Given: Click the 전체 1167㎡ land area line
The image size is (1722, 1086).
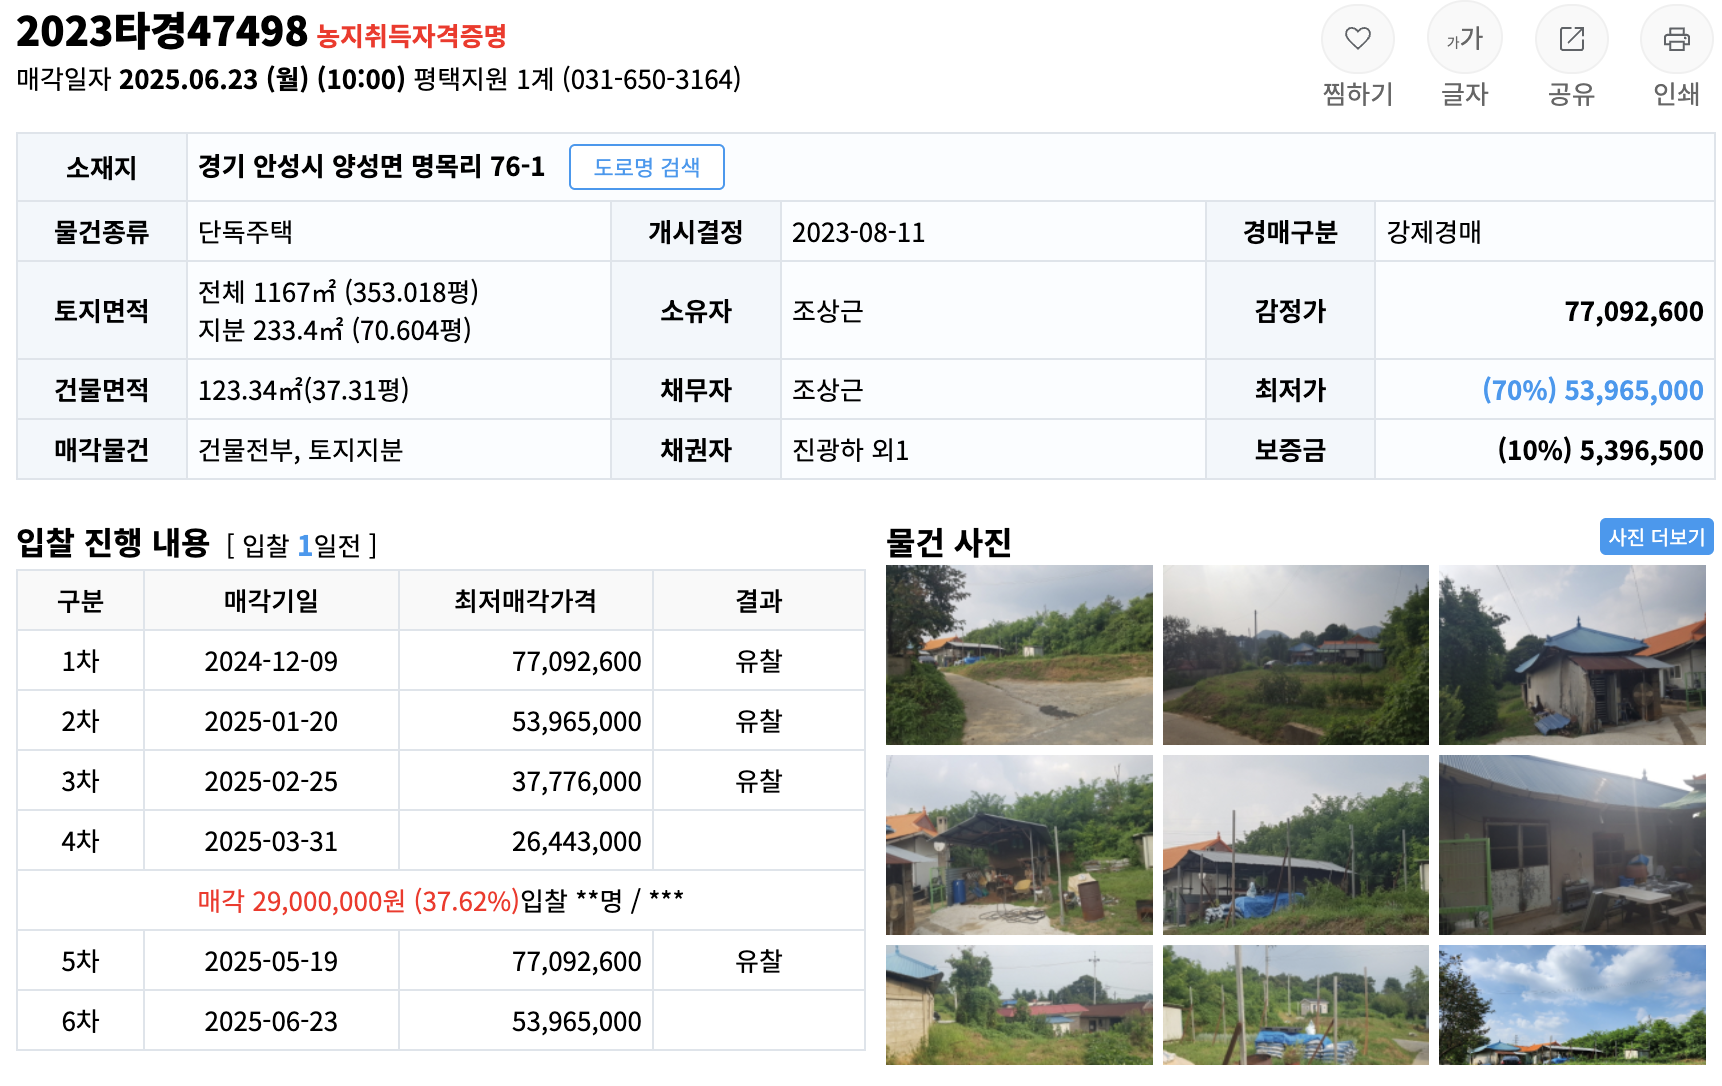Looking at the screenshot, I should pyautogui.click(x=338, y=292).
